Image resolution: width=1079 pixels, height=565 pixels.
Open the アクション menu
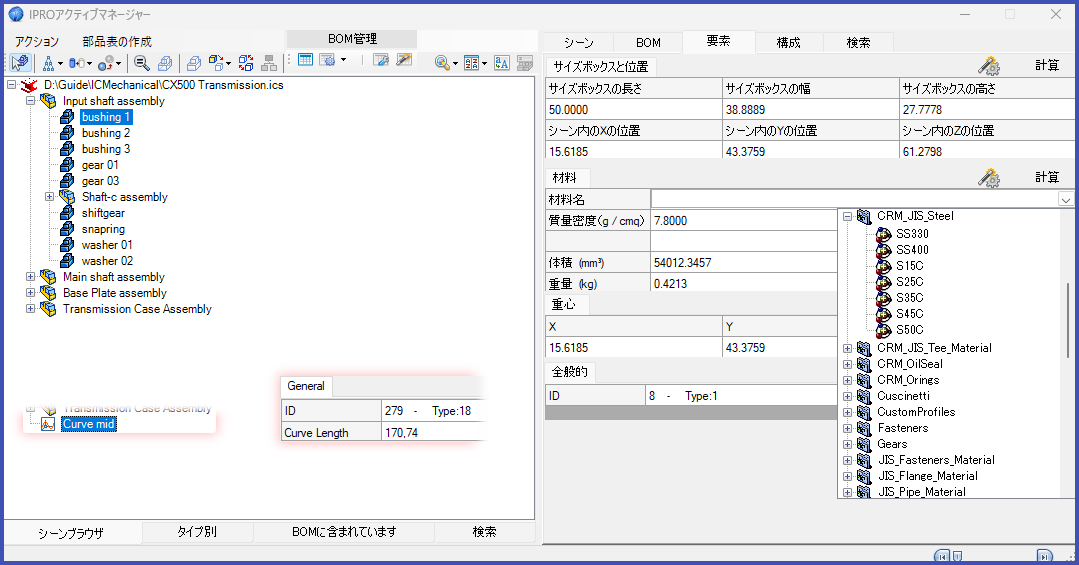tap(36, 42)
